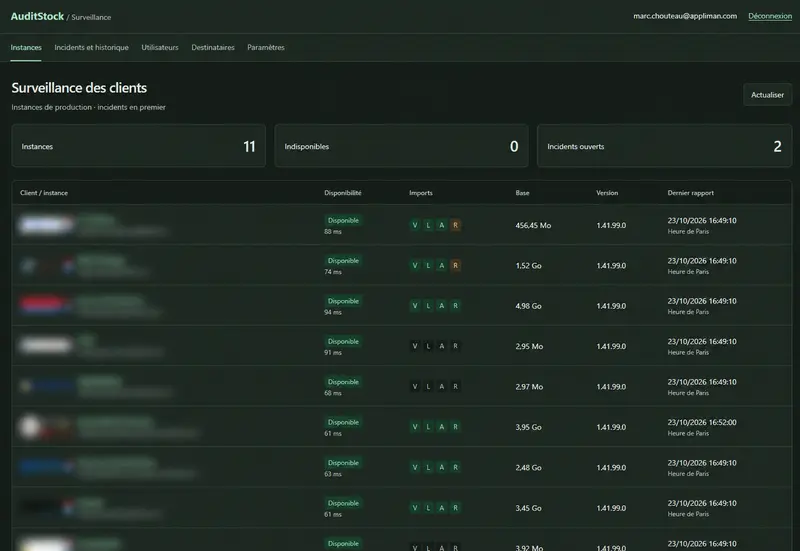The width and height of the screenshot is (800, 551).
Task: Click the marc.chouteau@appliman.com account email
Action: click(x=685, y=16)
